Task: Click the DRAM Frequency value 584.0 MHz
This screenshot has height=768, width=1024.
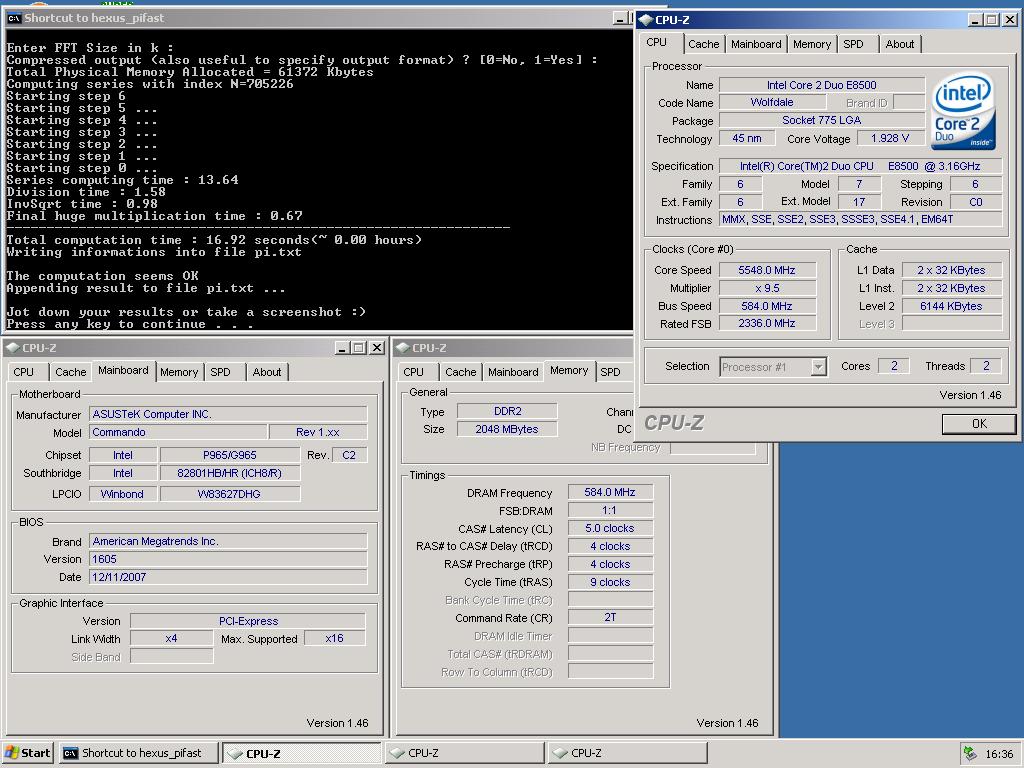Action: click(x=611, y=492)
